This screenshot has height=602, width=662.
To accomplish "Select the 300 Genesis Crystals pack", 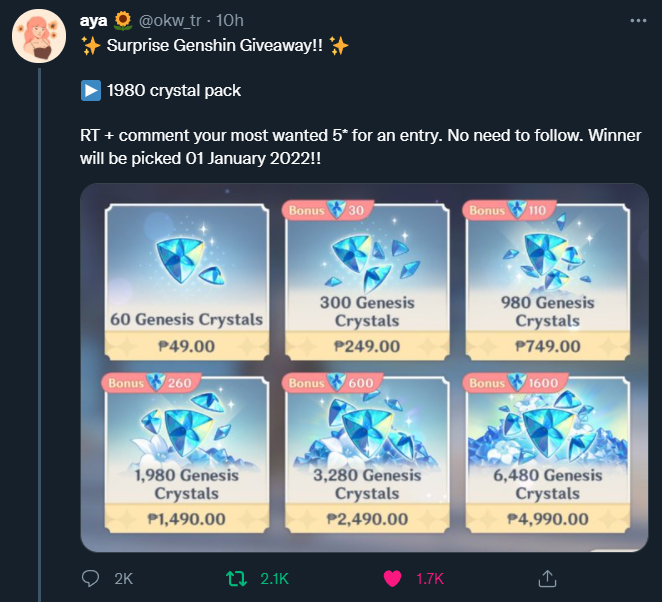I will pyautogui.click(x=367, y=282).
